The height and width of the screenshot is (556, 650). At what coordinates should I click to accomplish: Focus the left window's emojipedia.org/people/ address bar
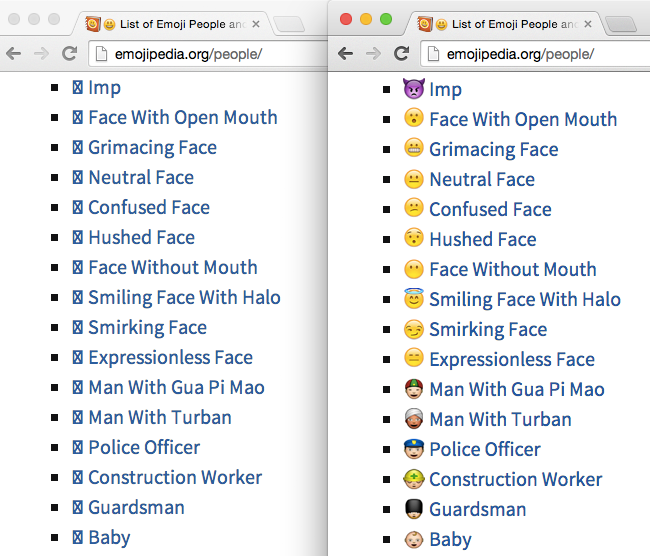208,54
